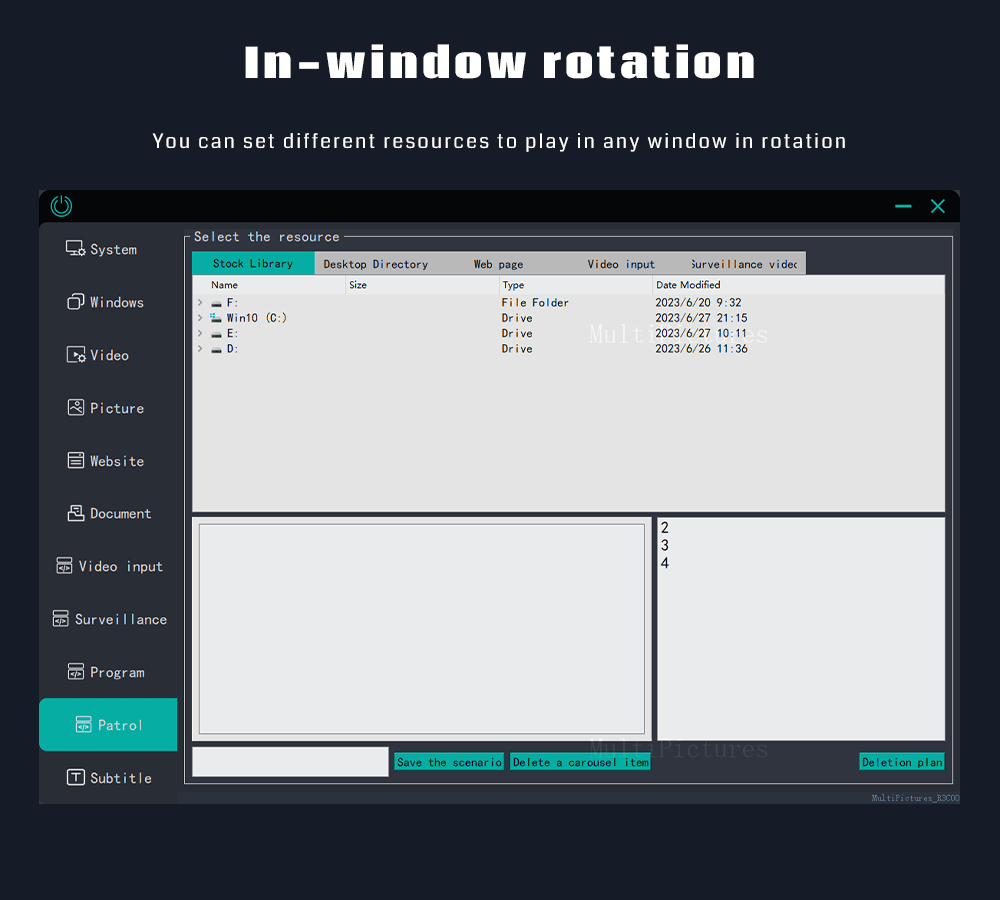
Task: Click the Delete a carousel item button
Action: (580, 761)
